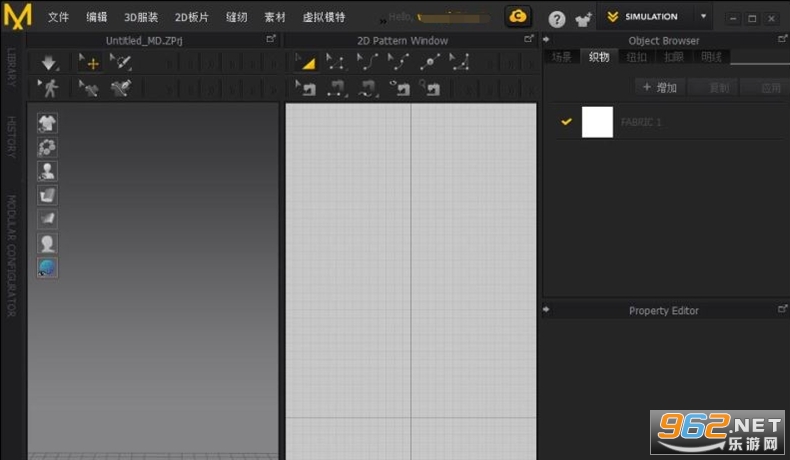Select the triangle-corner dart tool in 2D toolbar

pos(460,62)
